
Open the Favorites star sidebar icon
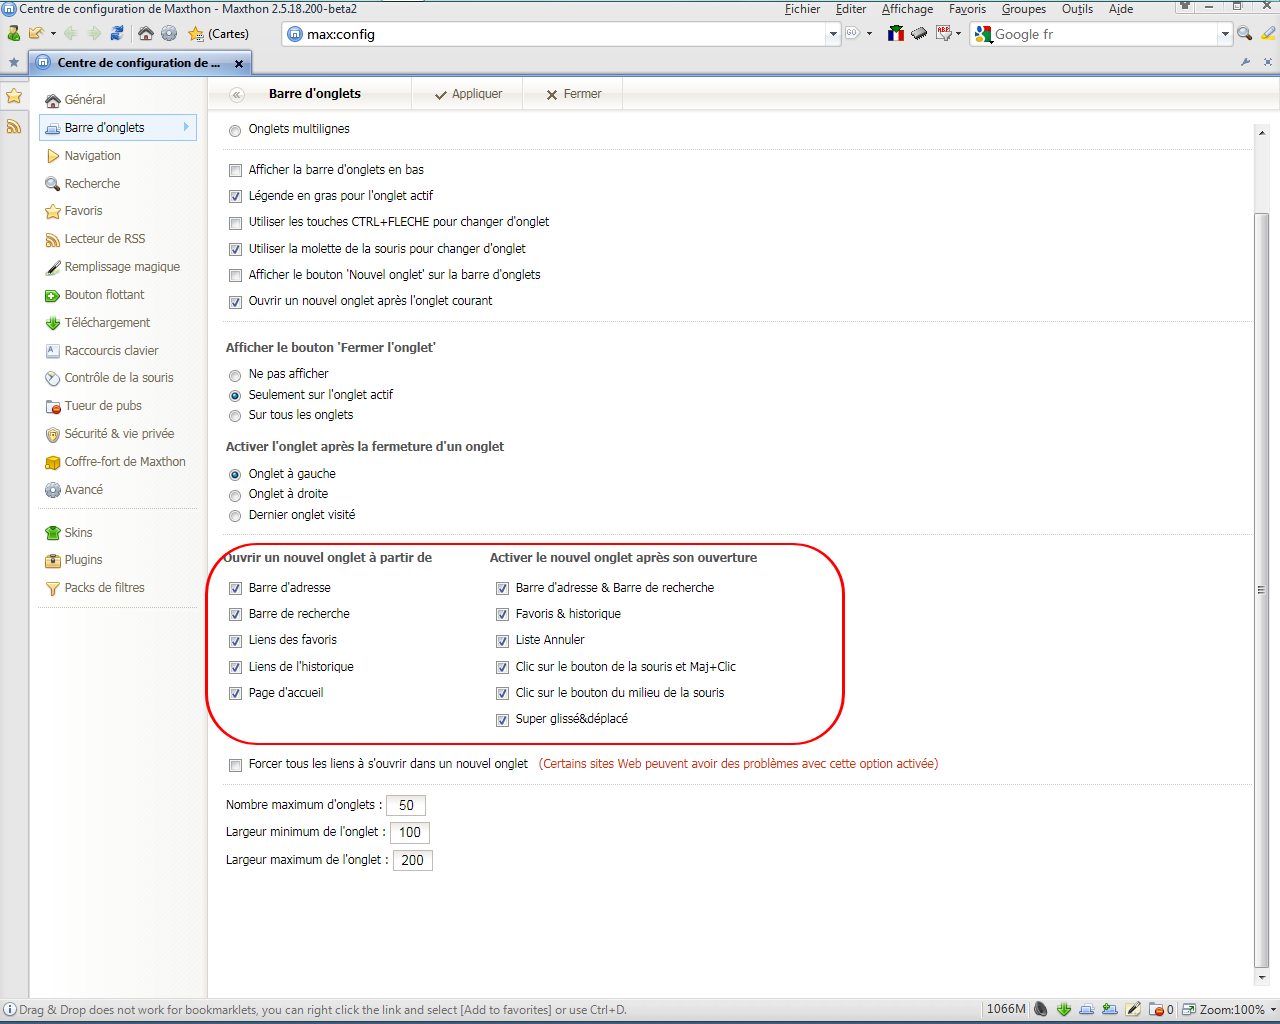[x=14, y=96]
